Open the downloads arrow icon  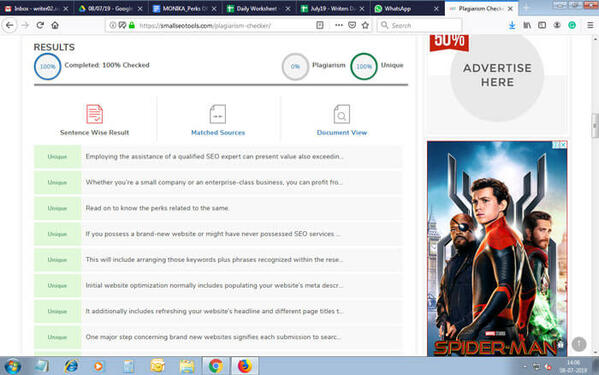click(x=512, y=25)
